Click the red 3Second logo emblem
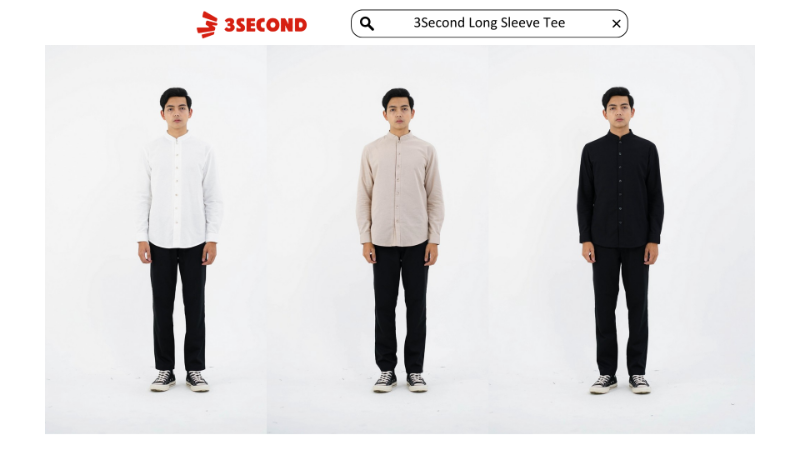Image resolution: width=800 pixels, height=450 pixels. 207,24
